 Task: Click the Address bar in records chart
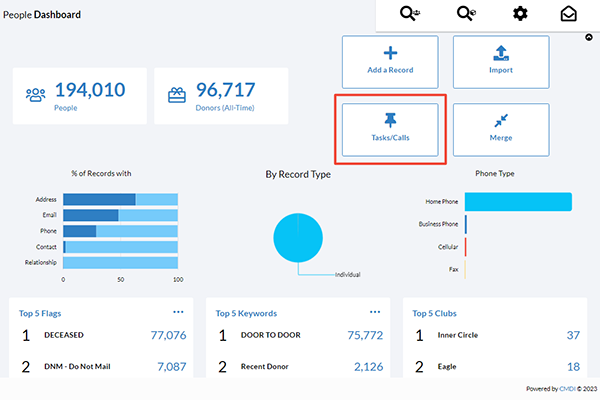120,199
